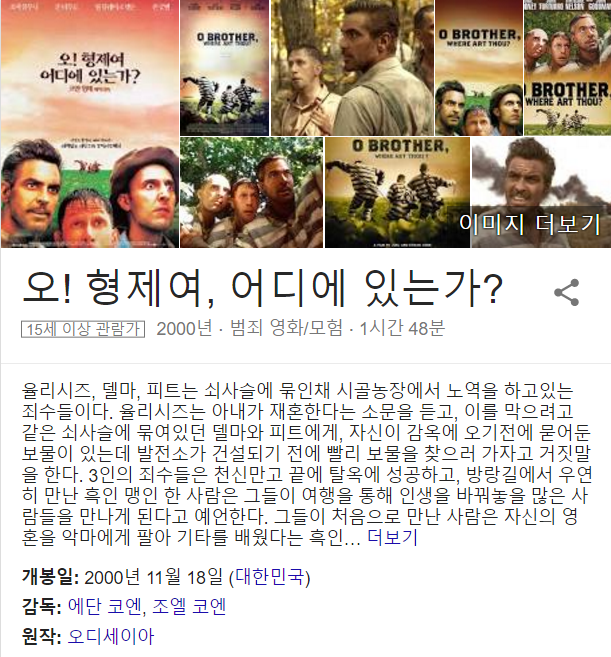Viewport: 611px width, 657px height.
Task: Click the 15세 이상 관람가 rating badge
Action: [x=83, y=329]
